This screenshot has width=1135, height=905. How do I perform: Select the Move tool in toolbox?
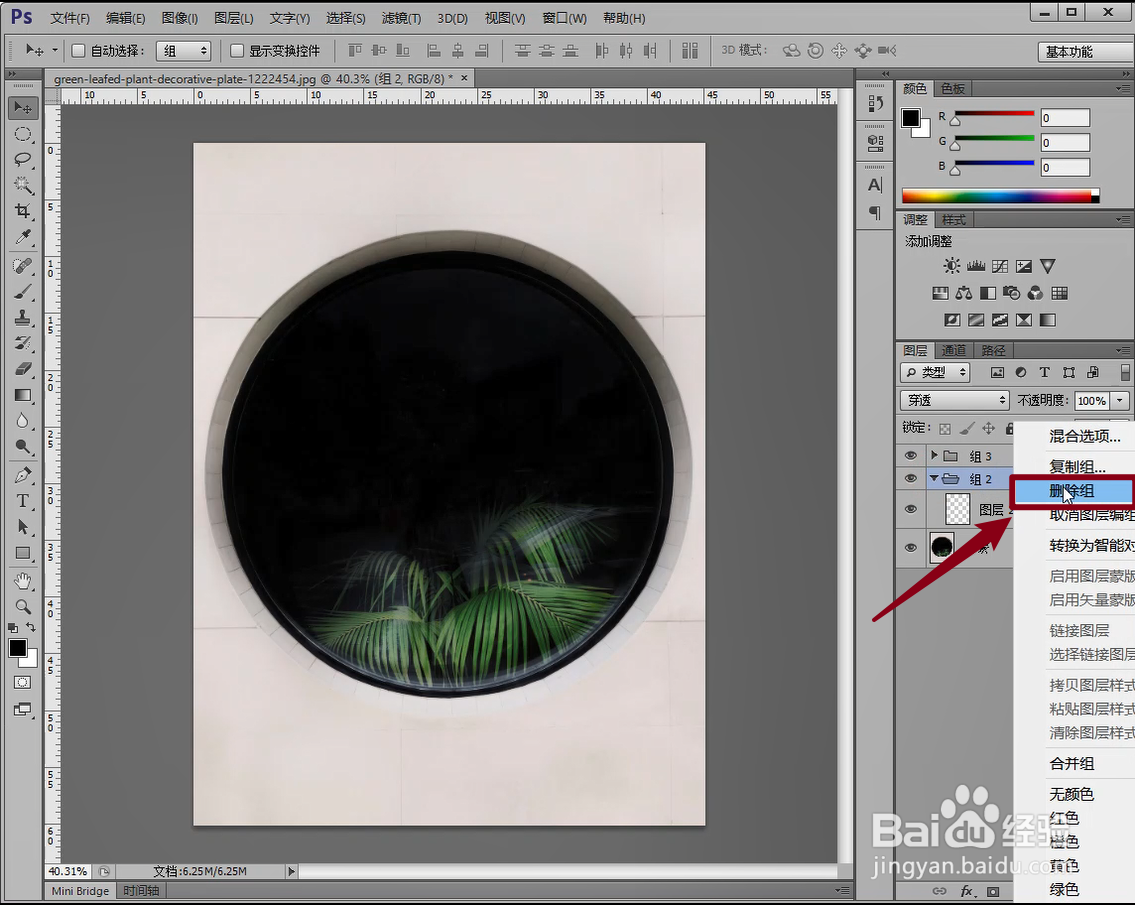(22, 108)
